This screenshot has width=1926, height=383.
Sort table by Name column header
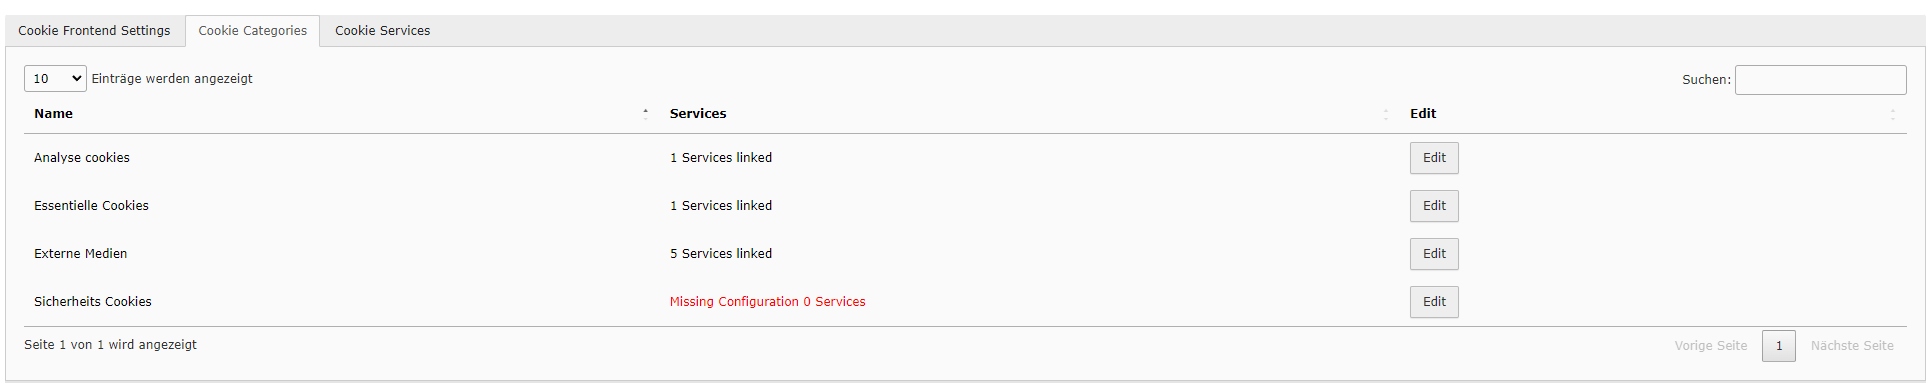coord(53,114)
